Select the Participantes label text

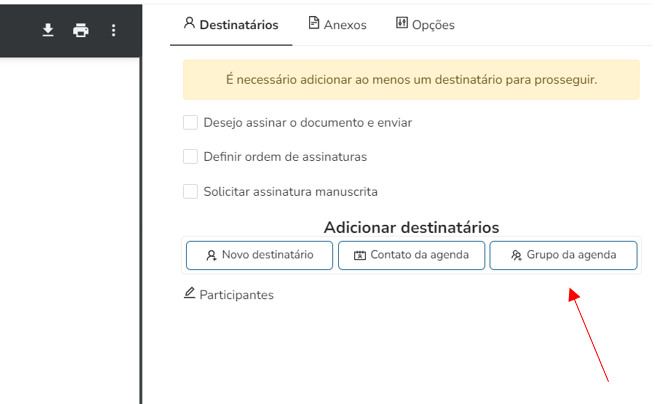[x=236, y=295]
